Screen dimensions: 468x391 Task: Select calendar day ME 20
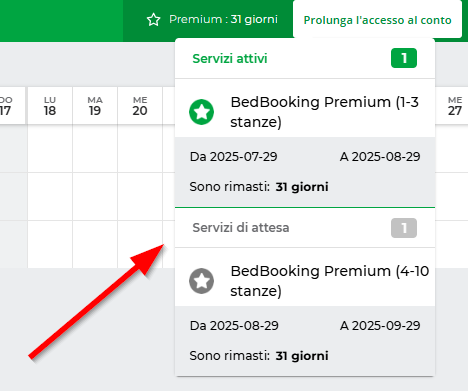pyautogui.click(x=140, y=106)
